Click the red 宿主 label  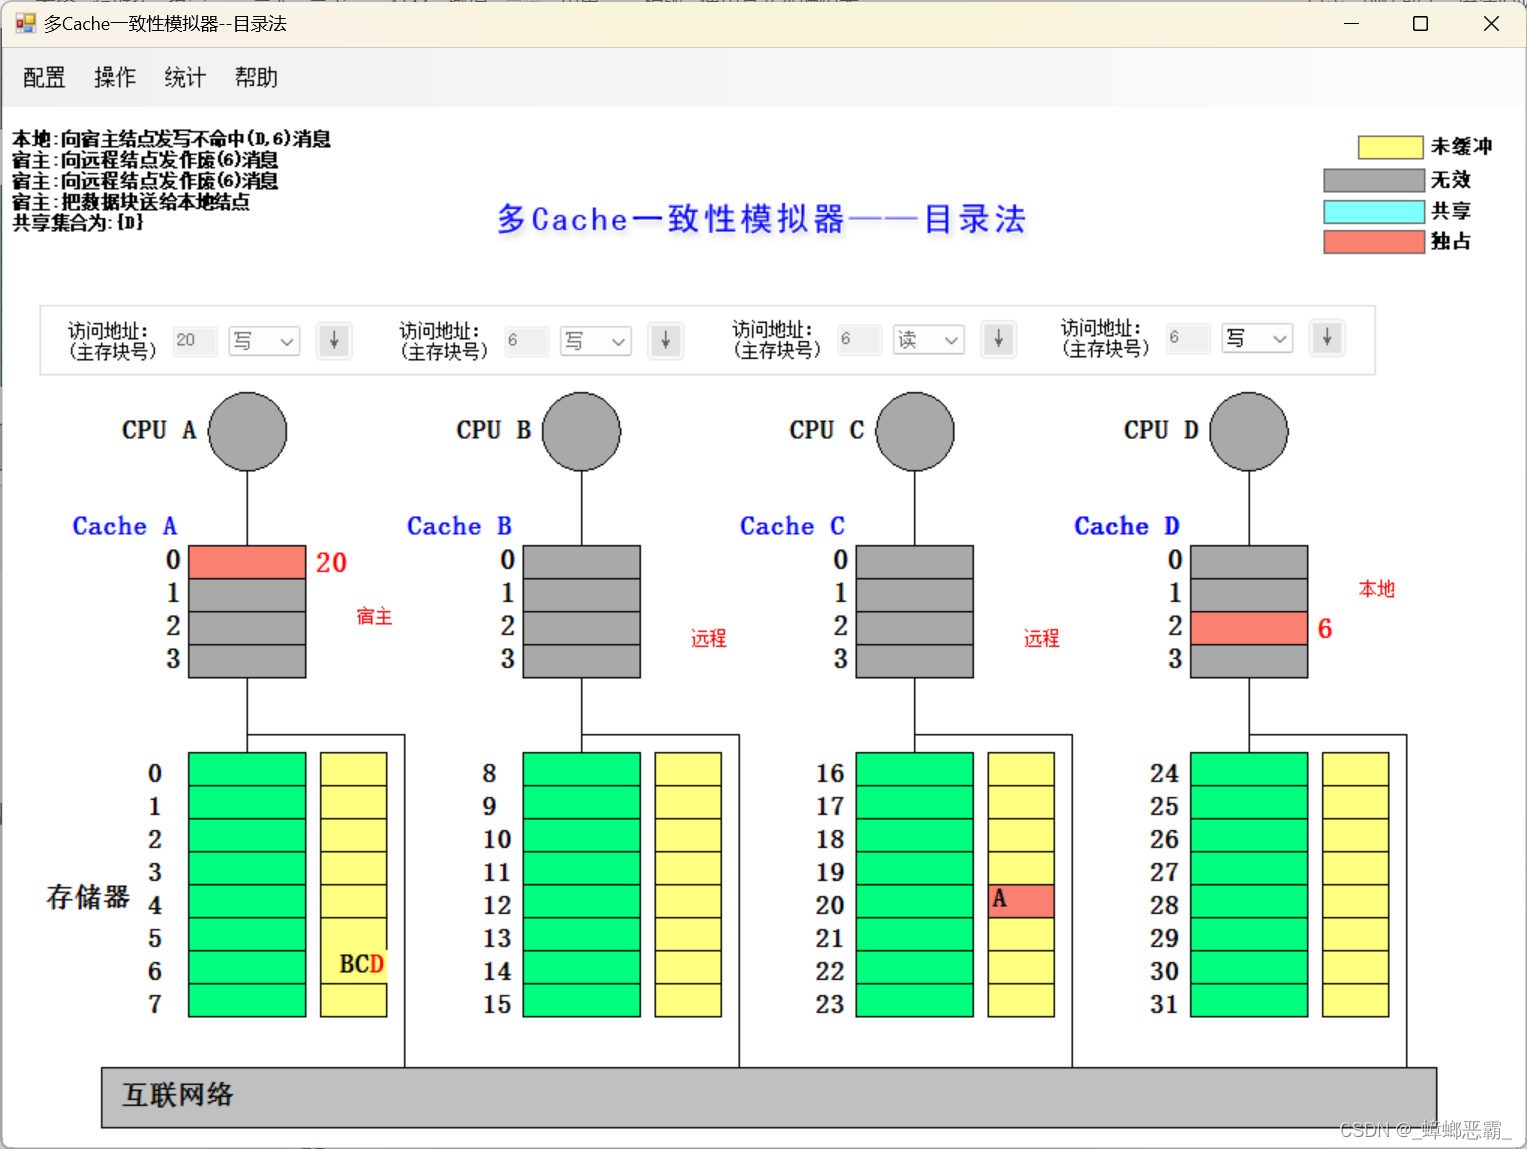click(375, 617)
